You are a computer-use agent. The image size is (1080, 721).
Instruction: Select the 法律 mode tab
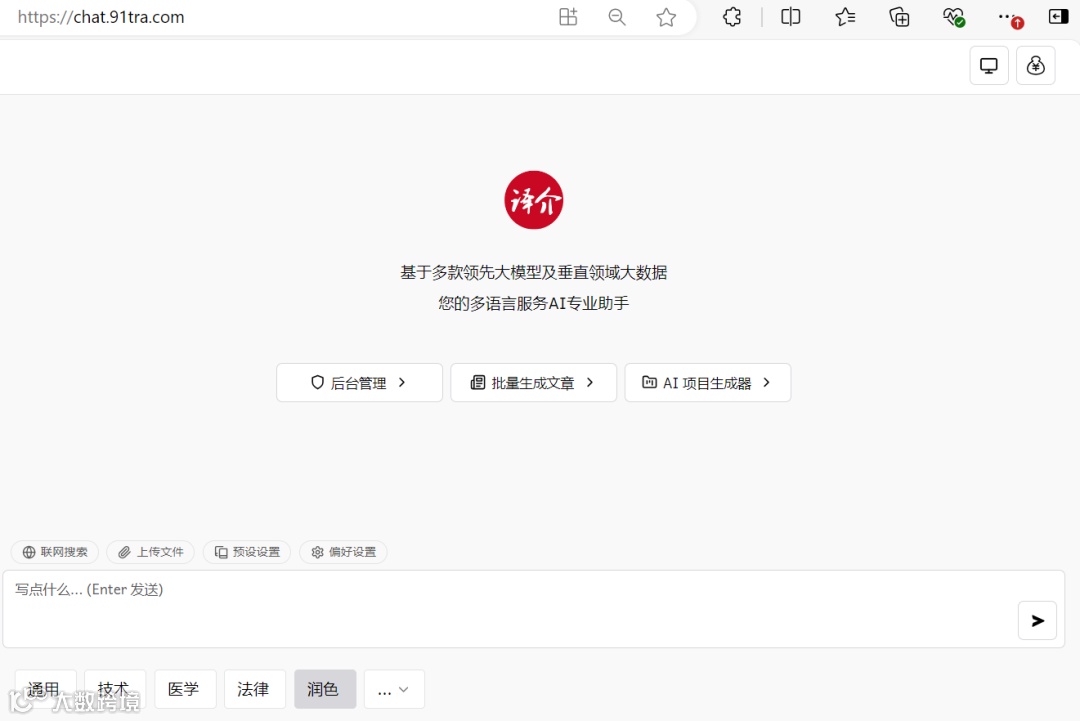[255, 688]
